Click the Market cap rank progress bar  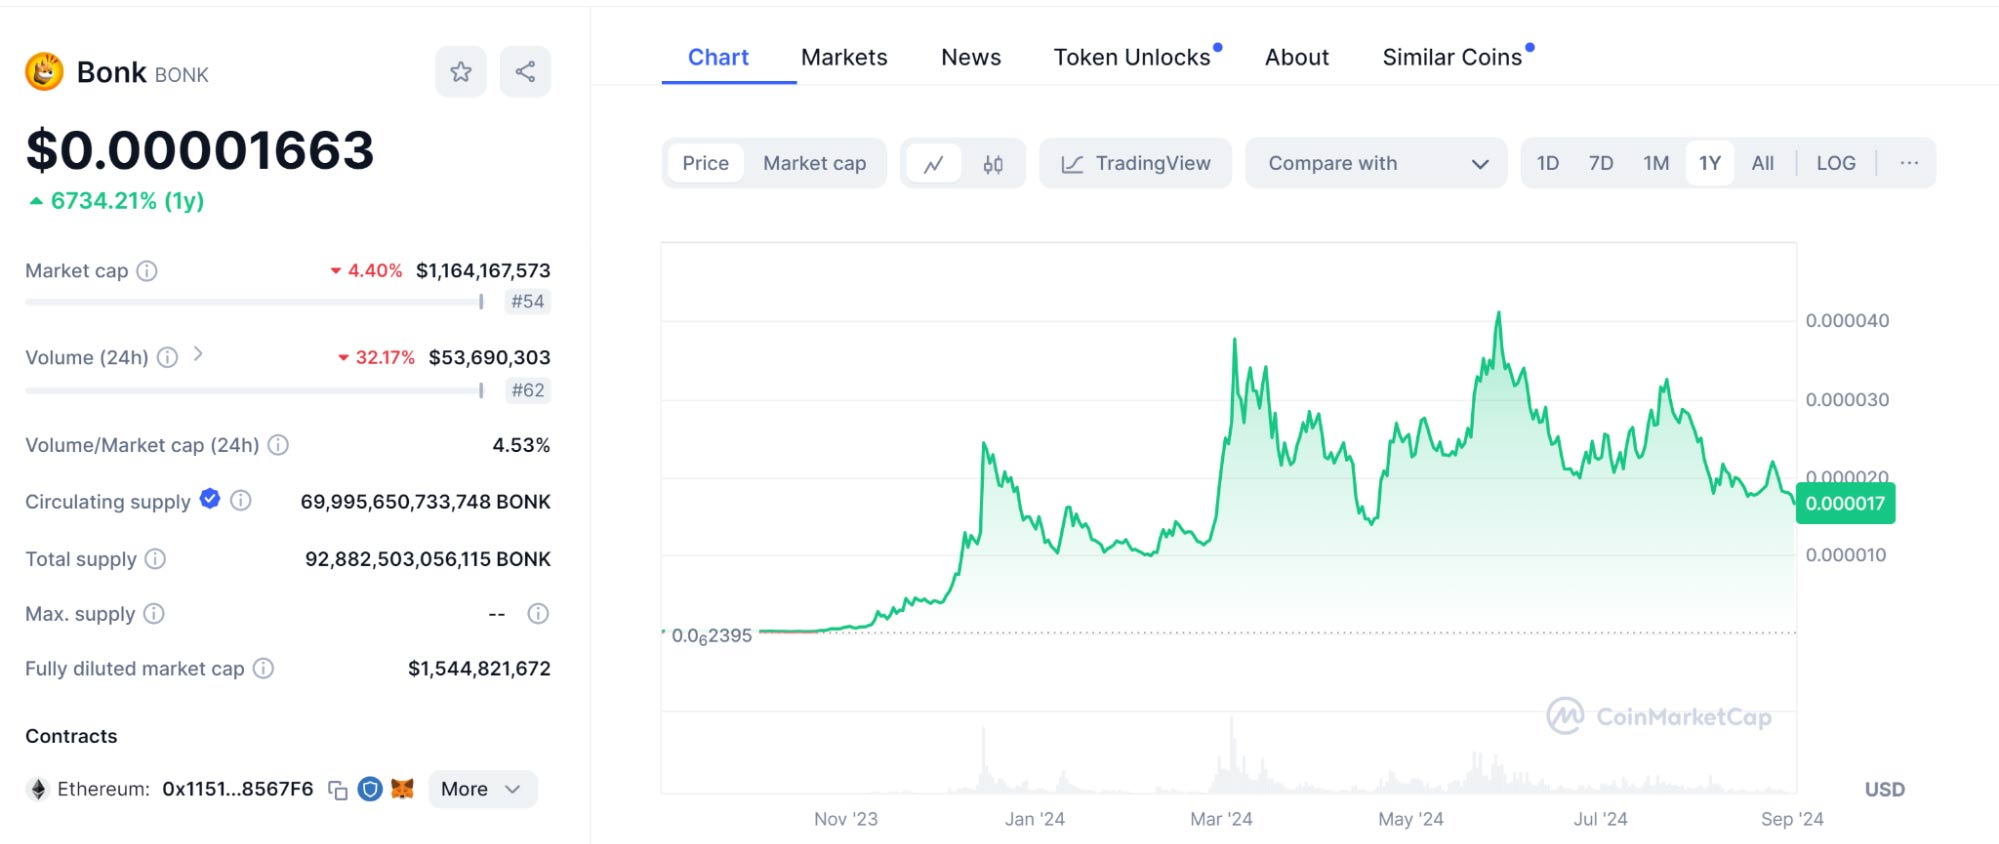pos(255,301)
